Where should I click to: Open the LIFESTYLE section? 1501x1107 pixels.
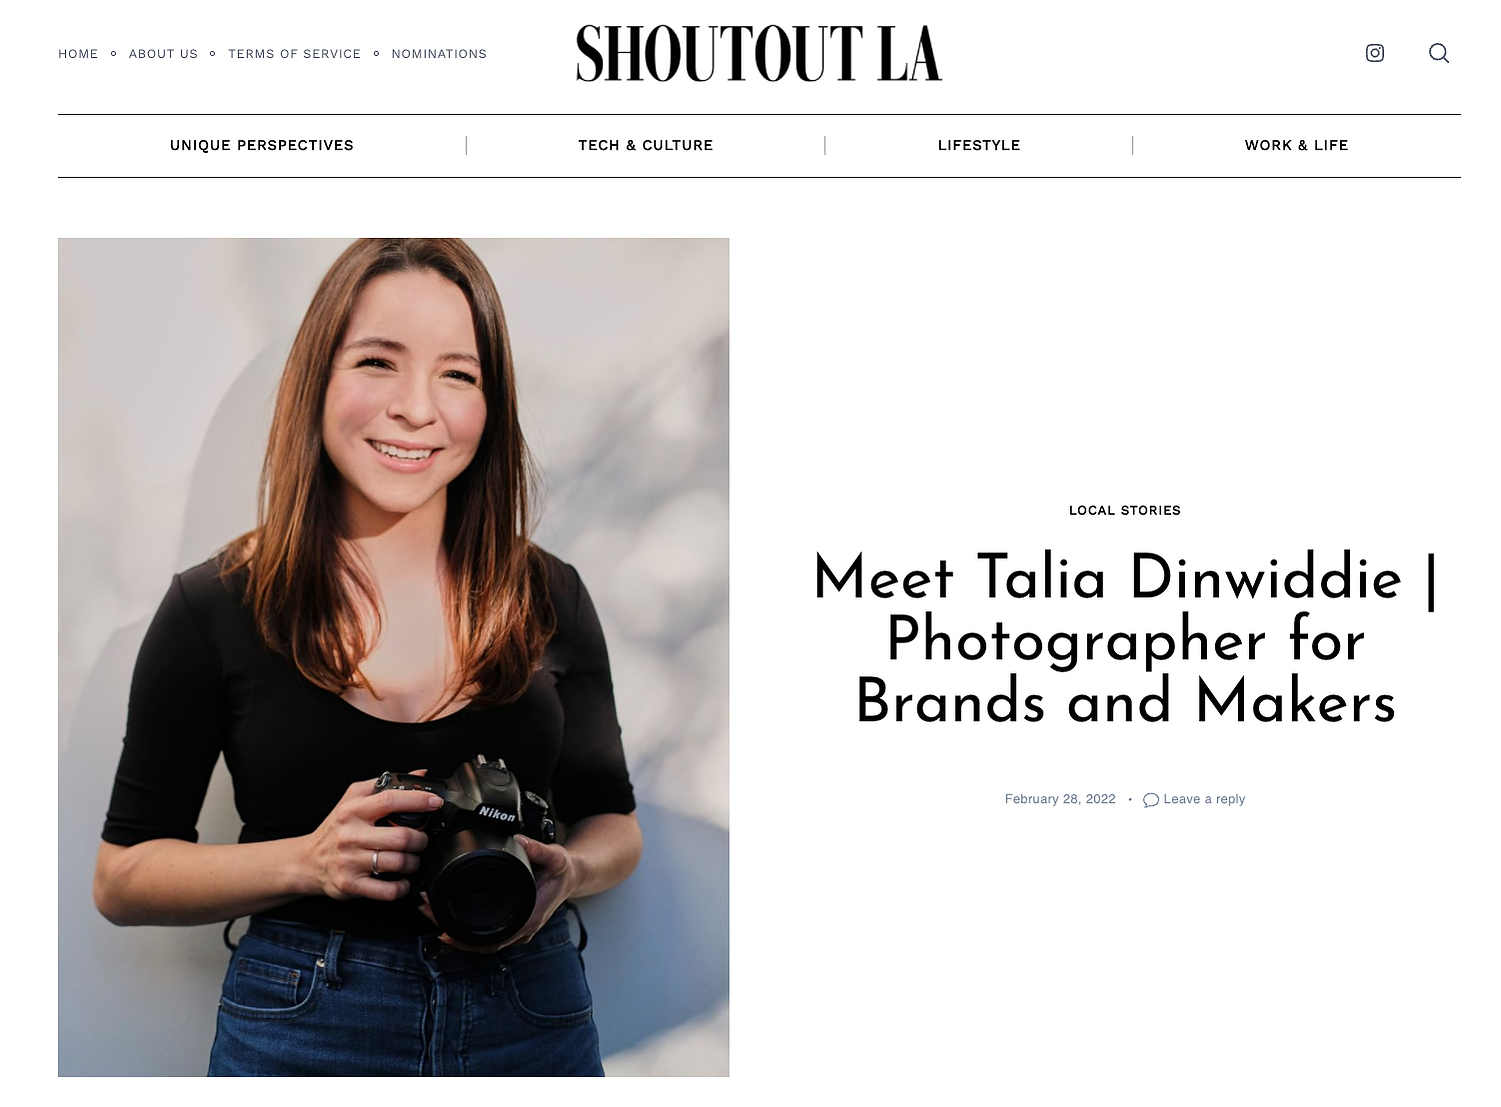pyautogui.click(x=979, y=145)
